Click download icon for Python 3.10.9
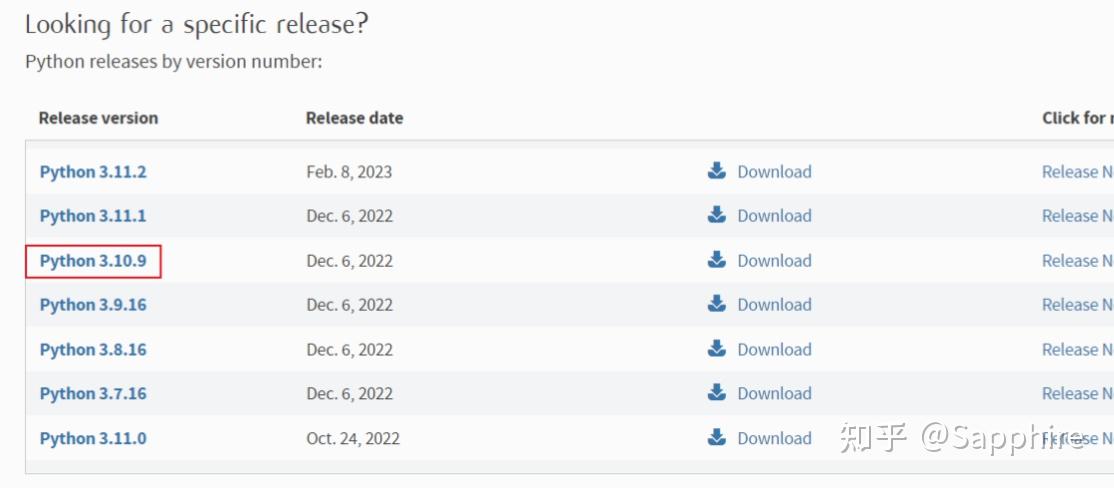Image resolution: width=1114 pixels, height=488 pixels. [716, 260]
